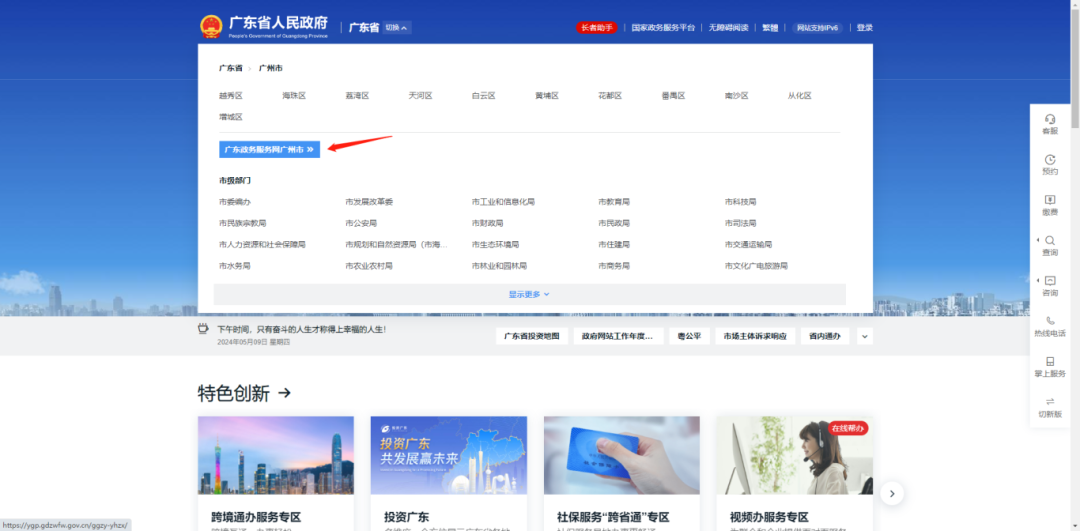Select 海珠区 district
Image resolution: width=1080 pixels, height=531 pixels.
point(294,96)
